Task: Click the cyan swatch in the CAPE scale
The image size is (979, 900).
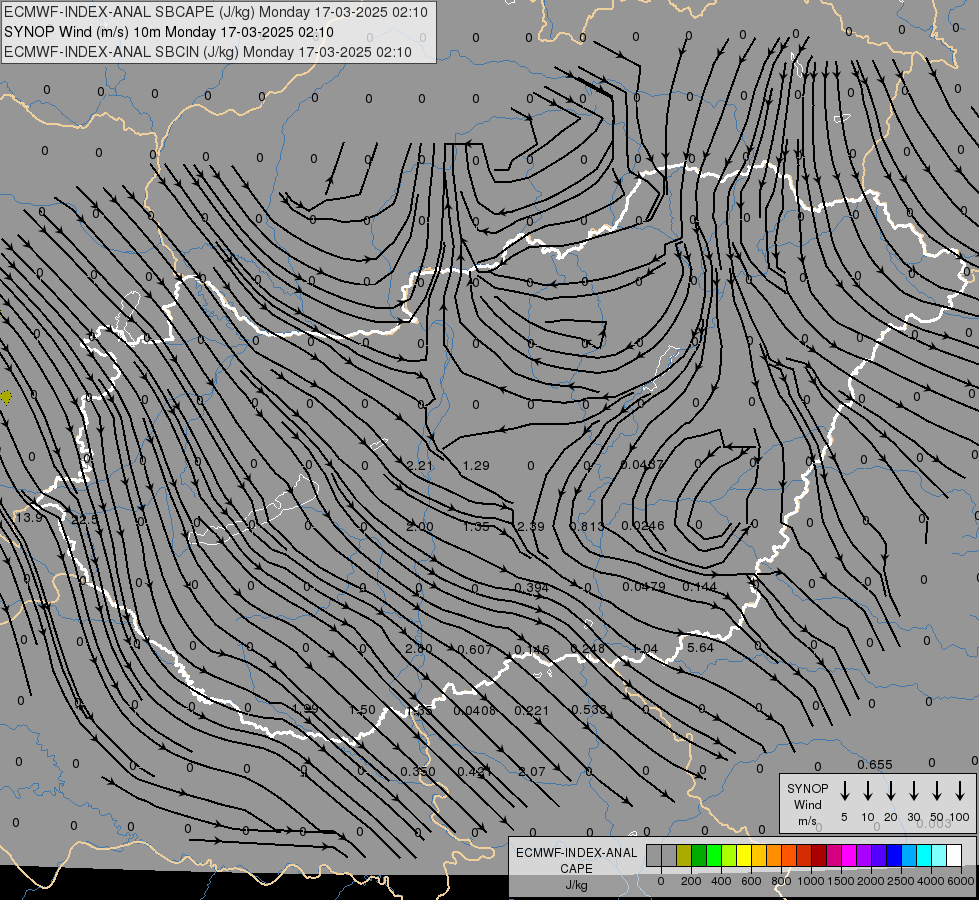Action: pyautogui.click(x=924, y=855)
